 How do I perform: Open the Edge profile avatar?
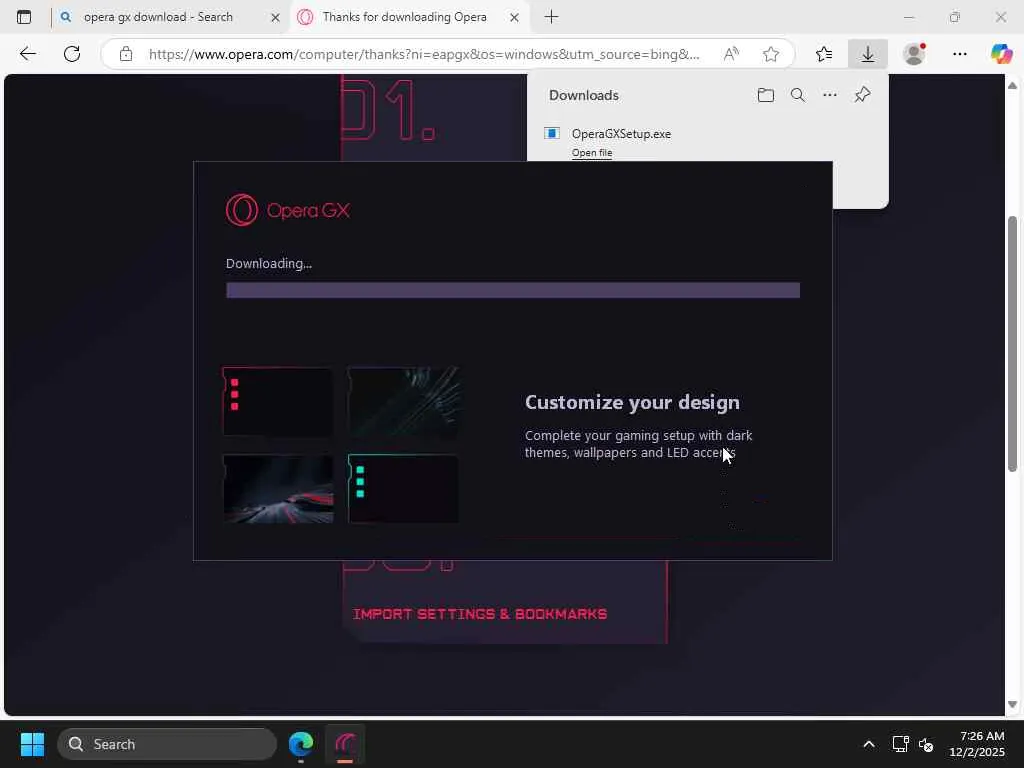click(914, 54)
